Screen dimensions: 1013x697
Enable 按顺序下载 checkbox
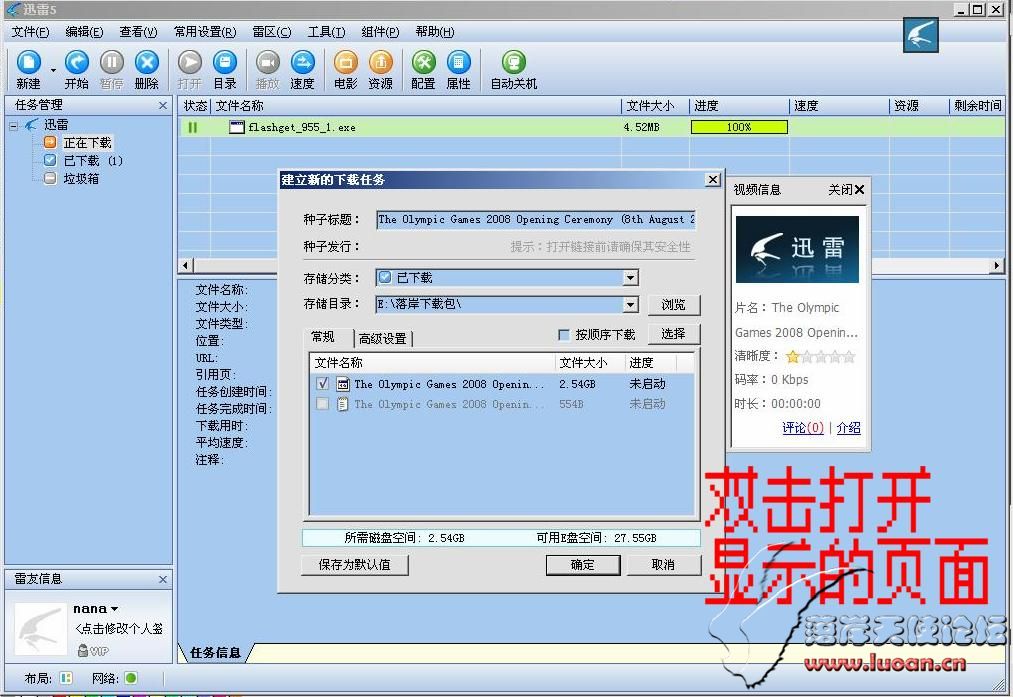coord(563,335)
